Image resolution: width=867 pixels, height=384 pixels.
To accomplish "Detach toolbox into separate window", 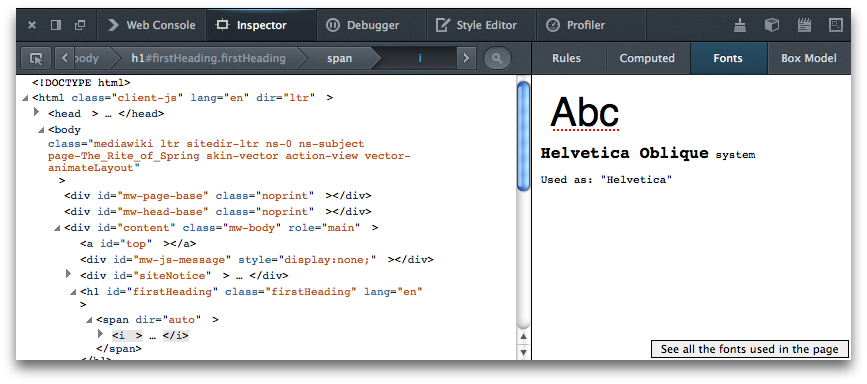I will point(80,25).
